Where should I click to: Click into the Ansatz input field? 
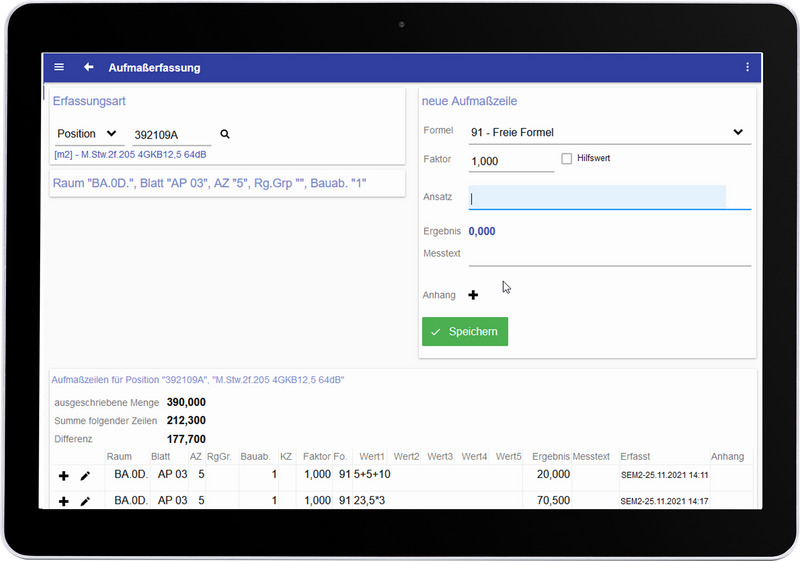click(597, 198)
